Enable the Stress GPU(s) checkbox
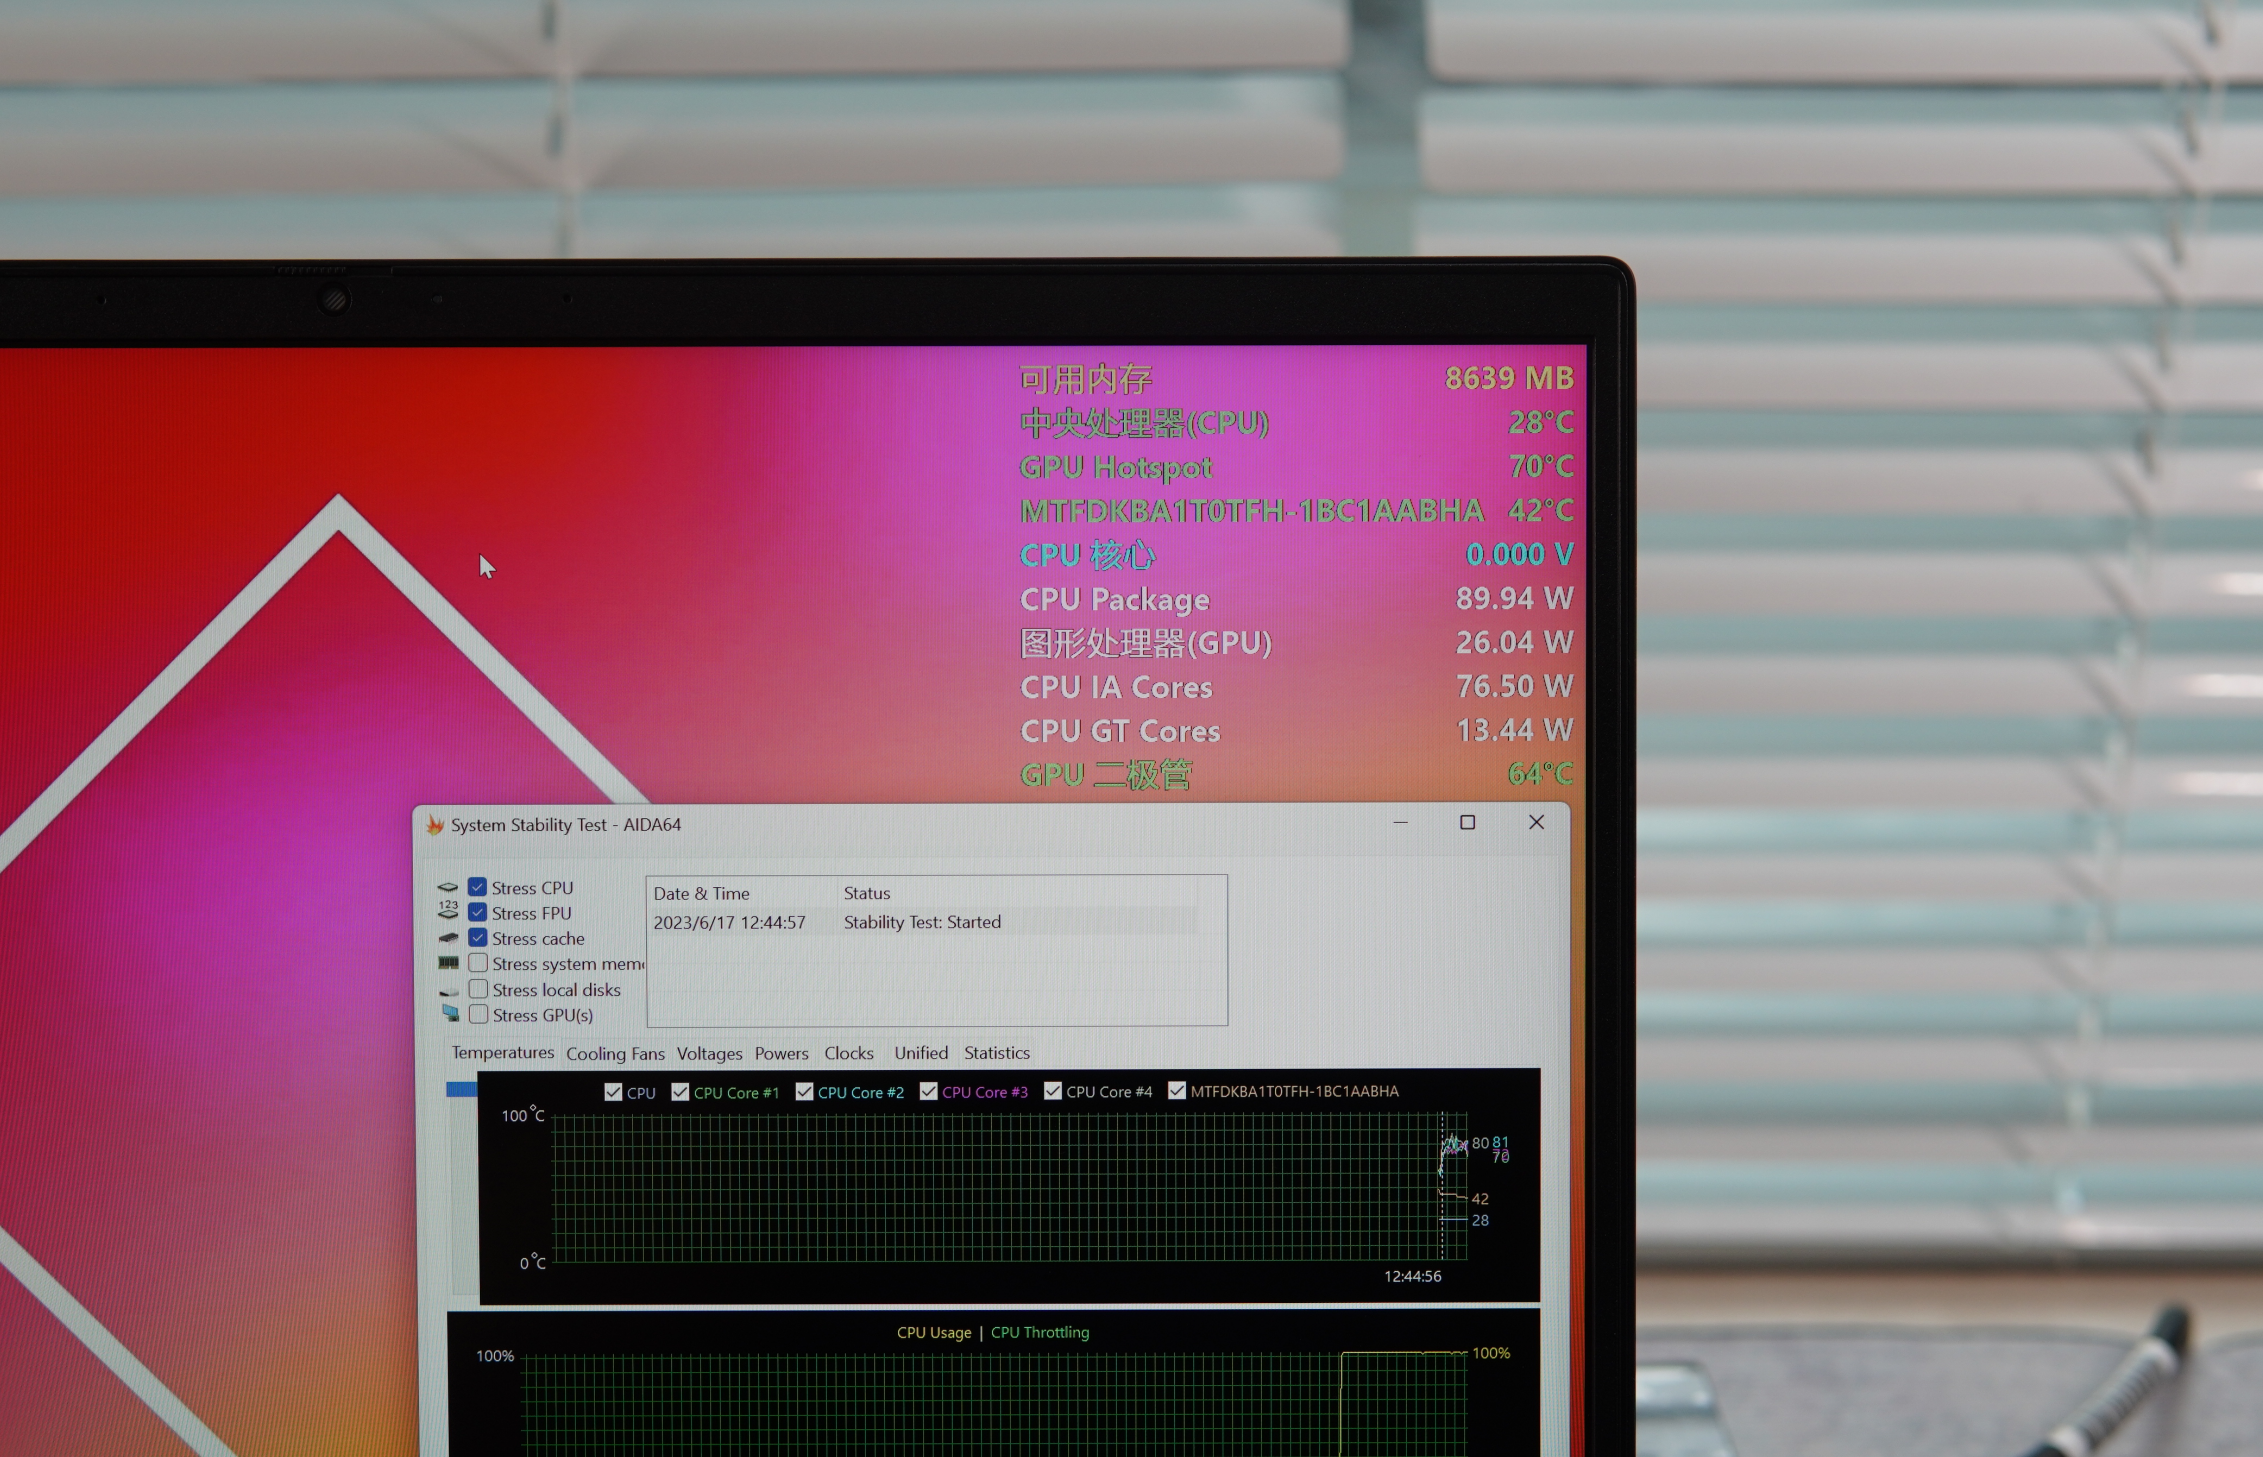The width and height of the screenshot is (2263, 1457). [477, 1015]
